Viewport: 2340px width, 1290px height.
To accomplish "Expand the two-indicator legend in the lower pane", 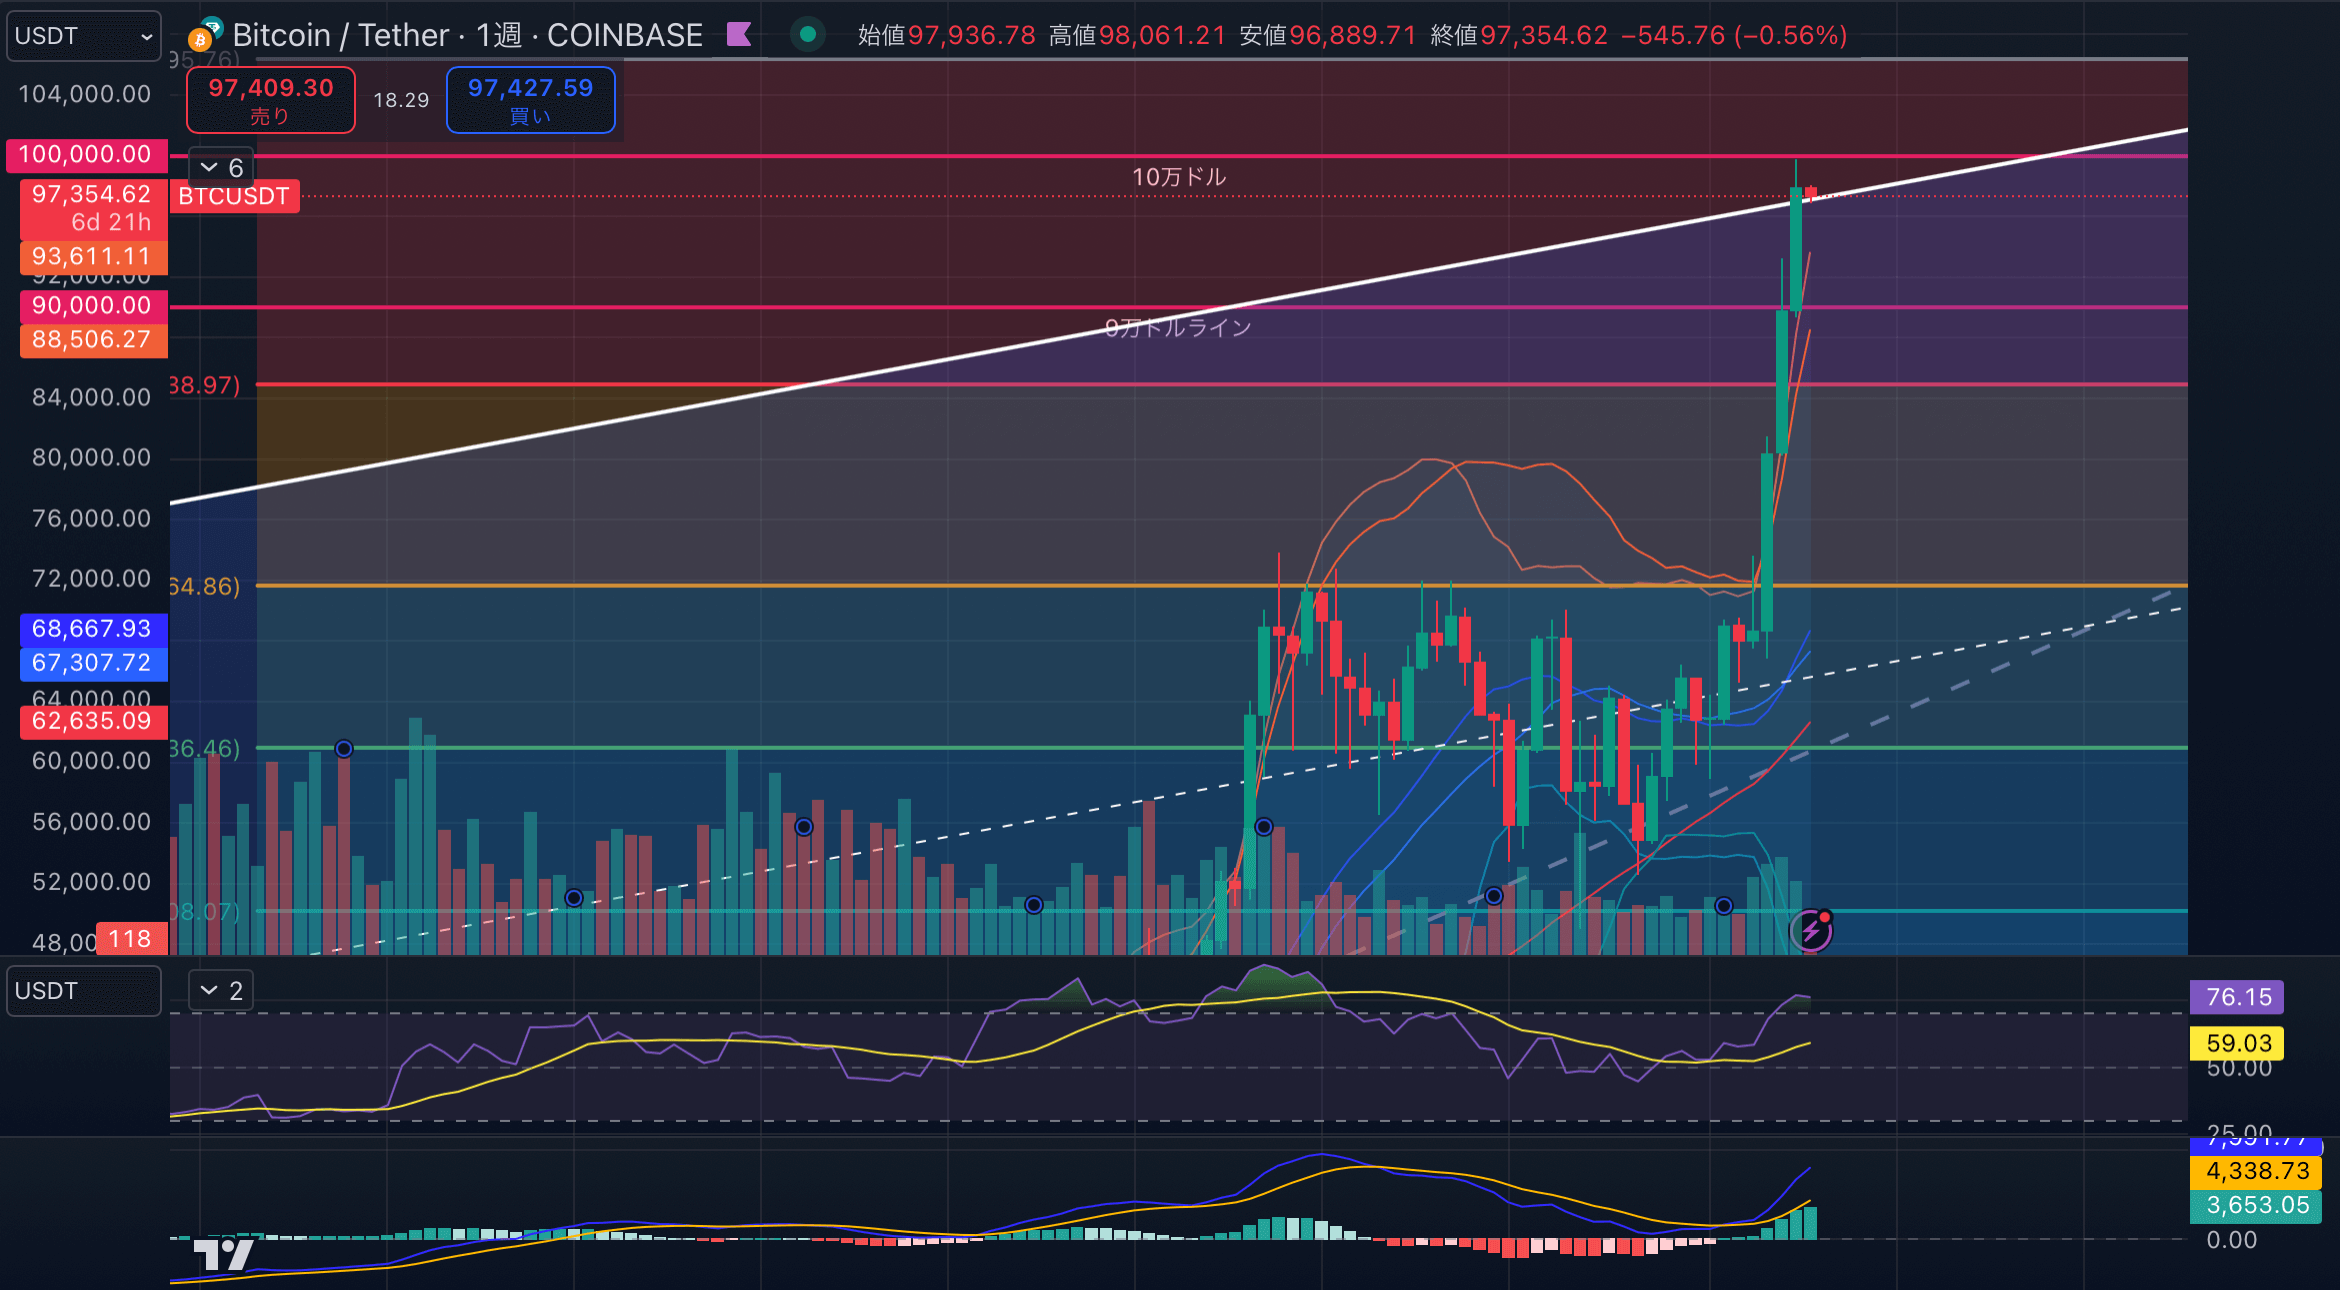I will [x=222, y=991].
